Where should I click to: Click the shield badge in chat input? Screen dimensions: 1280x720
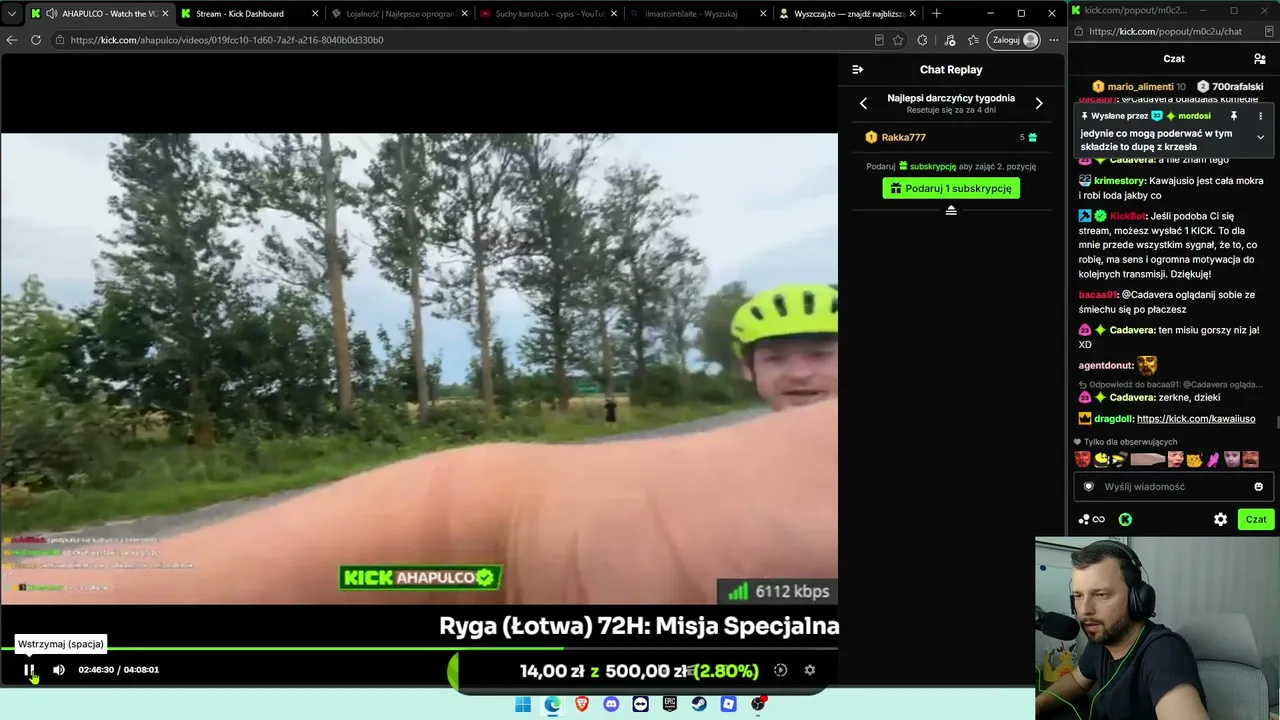tap(1089, 487)
